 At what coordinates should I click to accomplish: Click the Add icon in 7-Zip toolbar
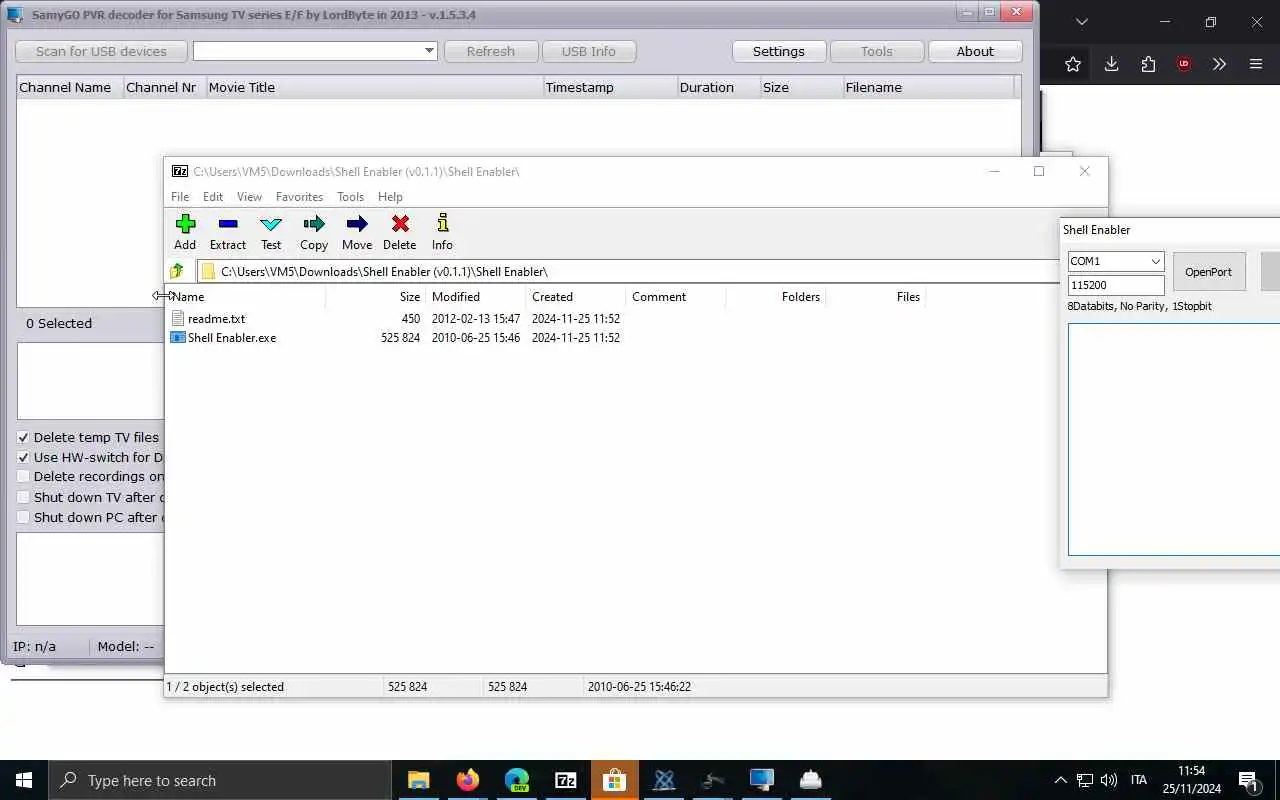click(185, 224)
